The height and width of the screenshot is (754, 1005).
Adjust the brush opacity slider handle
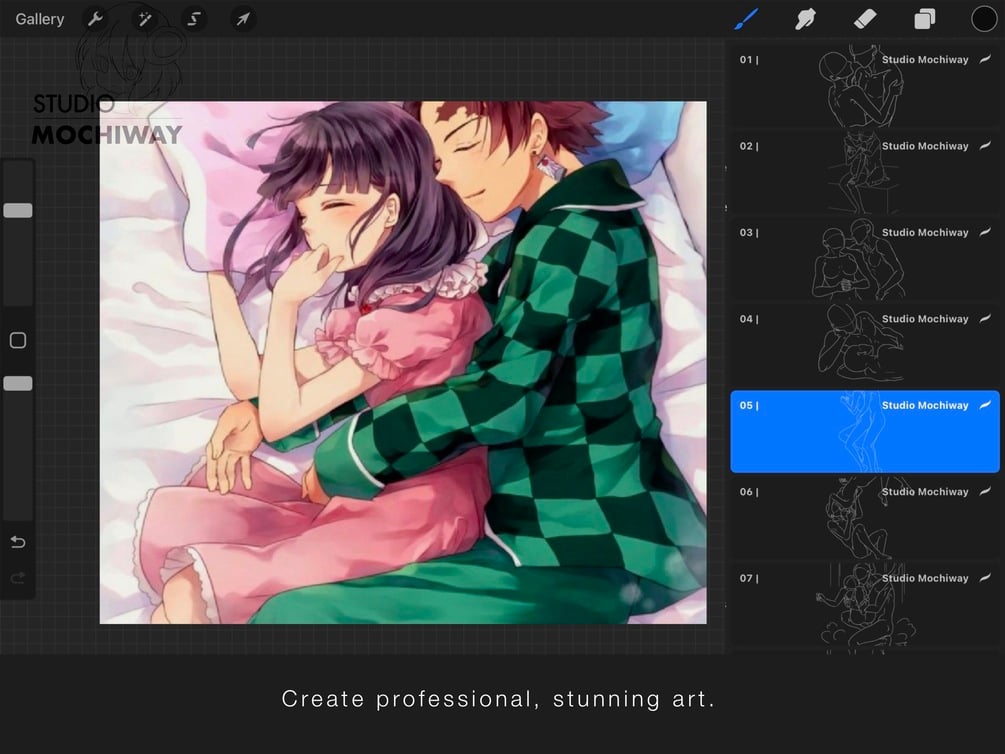[18, 383]
